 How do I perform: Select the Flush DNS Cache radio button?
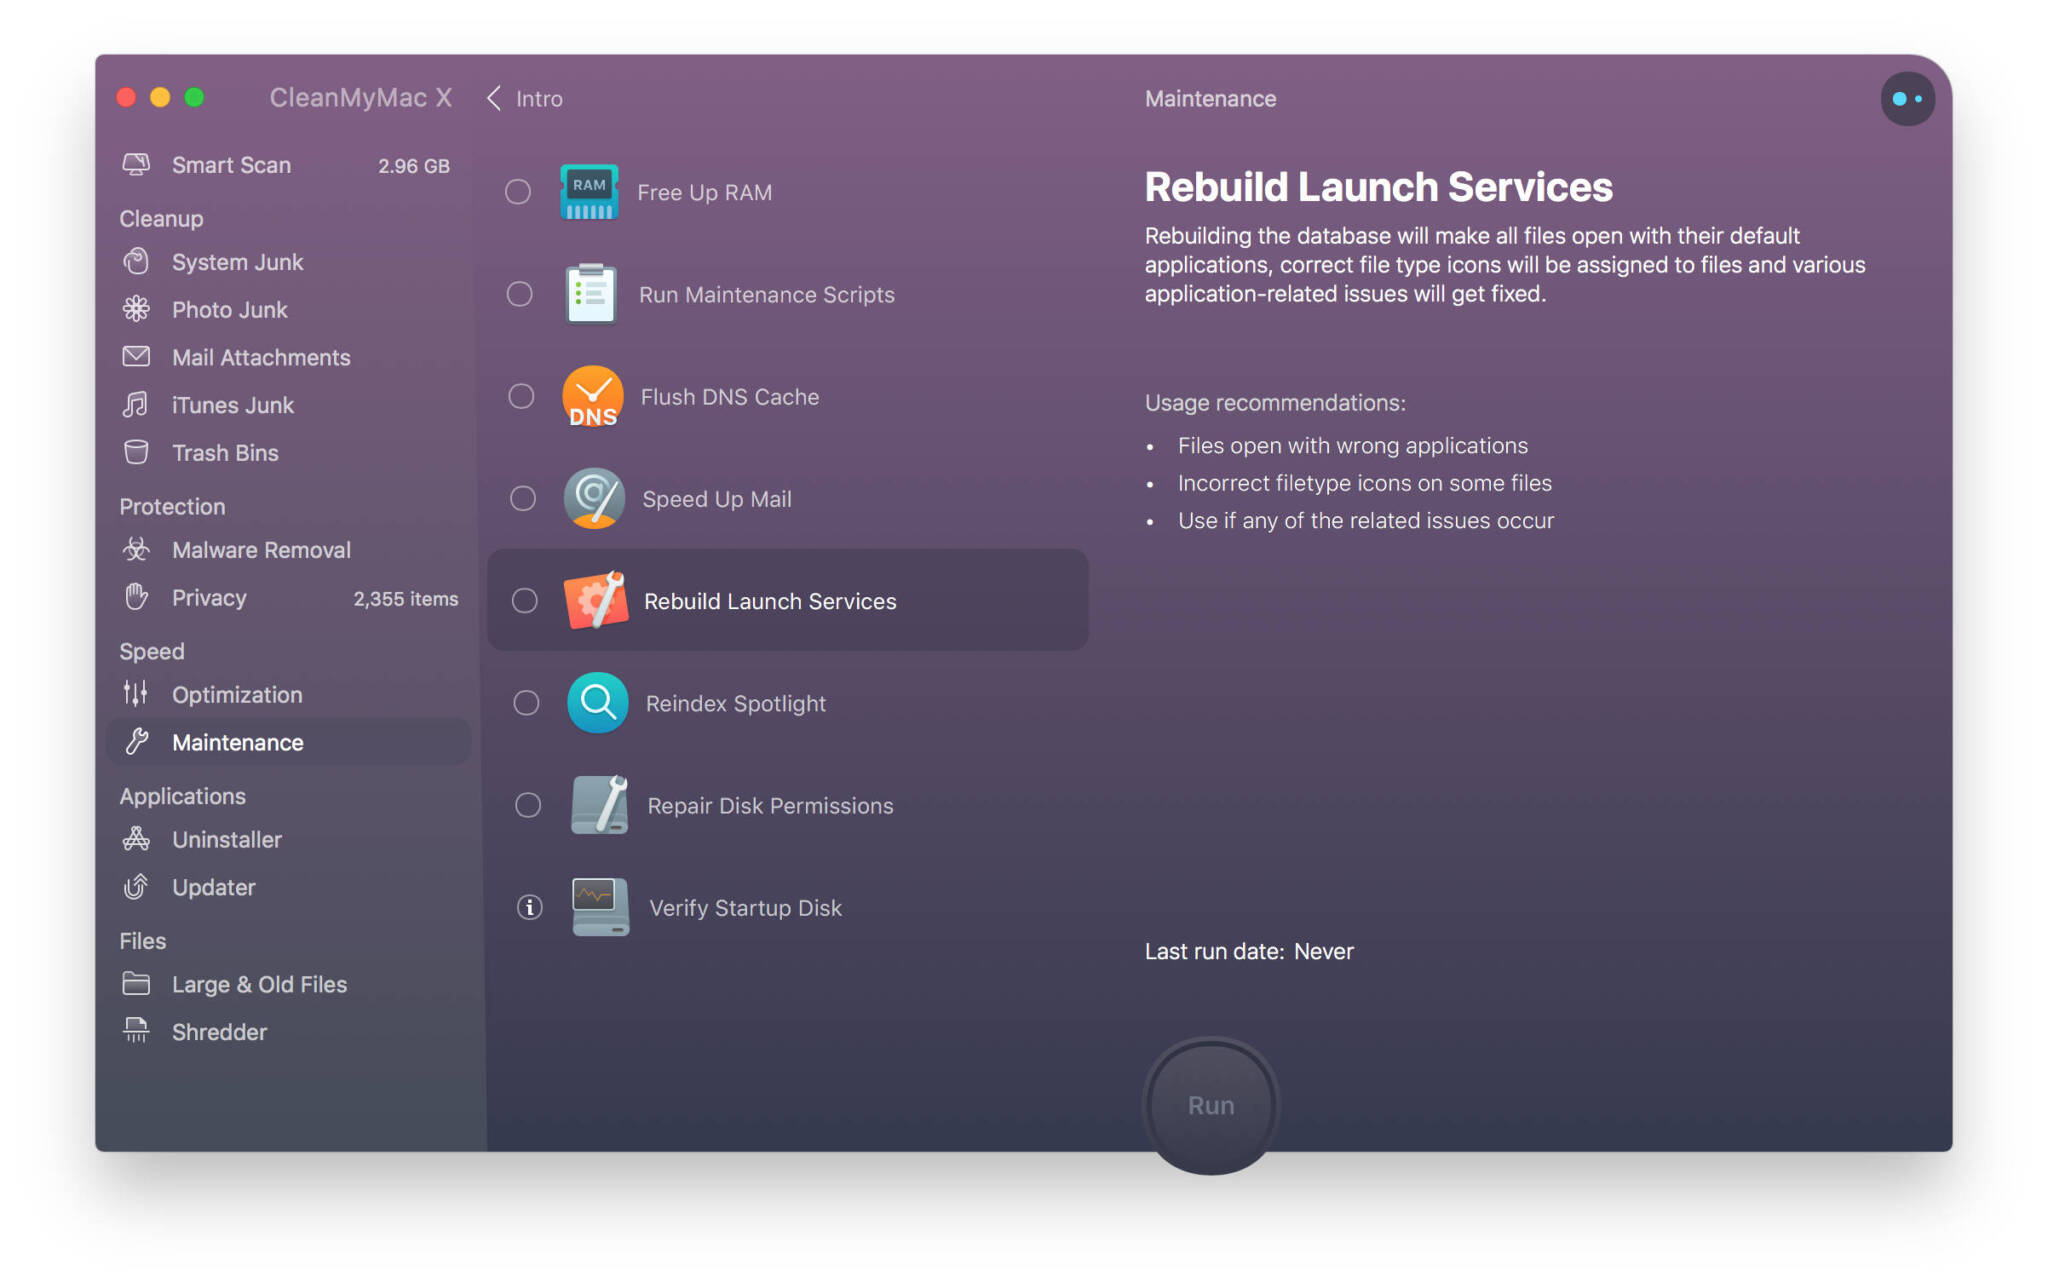point(524,395)
